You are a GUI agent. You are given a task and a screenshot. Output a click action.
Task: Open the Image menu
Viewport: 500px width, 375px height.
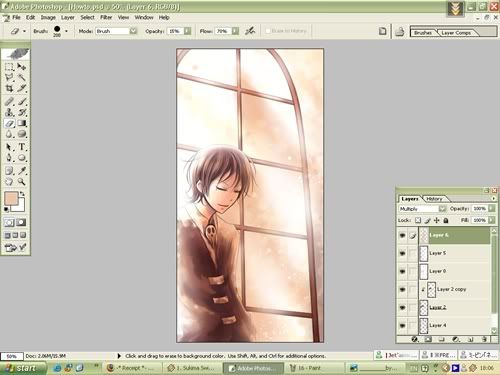coord(48,17)
